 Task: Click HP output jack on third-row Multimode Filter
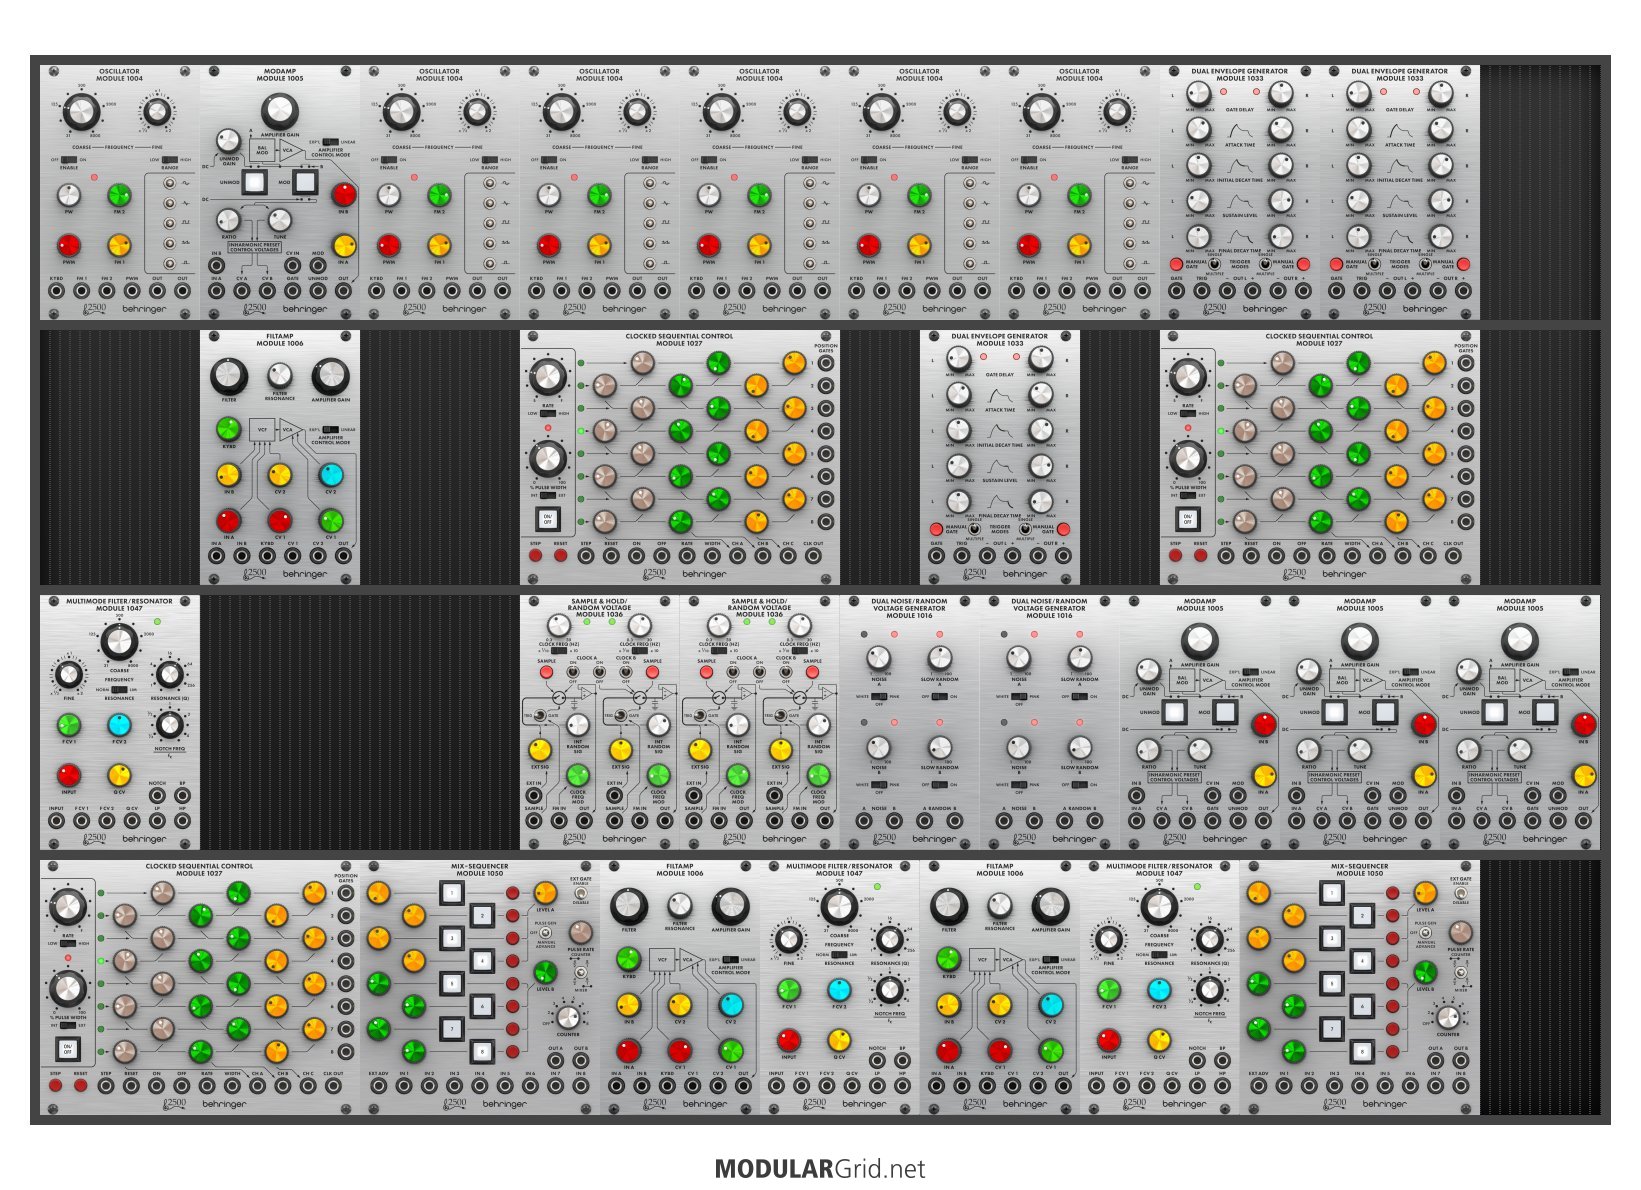182,821
